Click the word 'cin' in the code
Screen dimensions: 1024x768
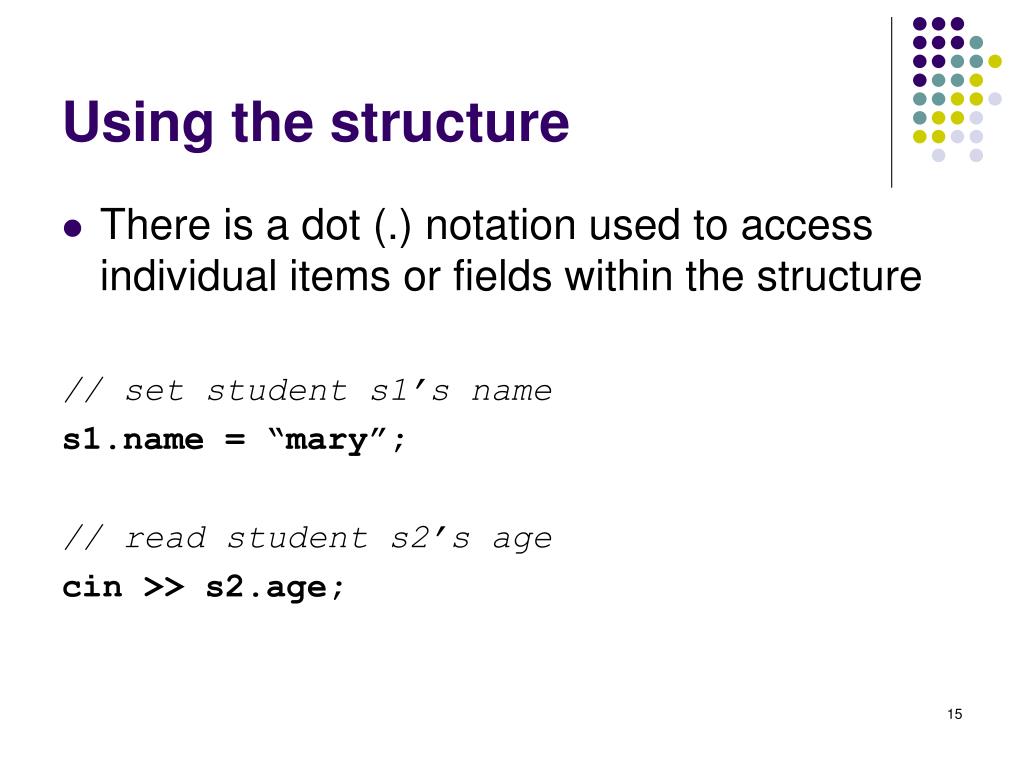pyautogui.click(x=92, y=587)
